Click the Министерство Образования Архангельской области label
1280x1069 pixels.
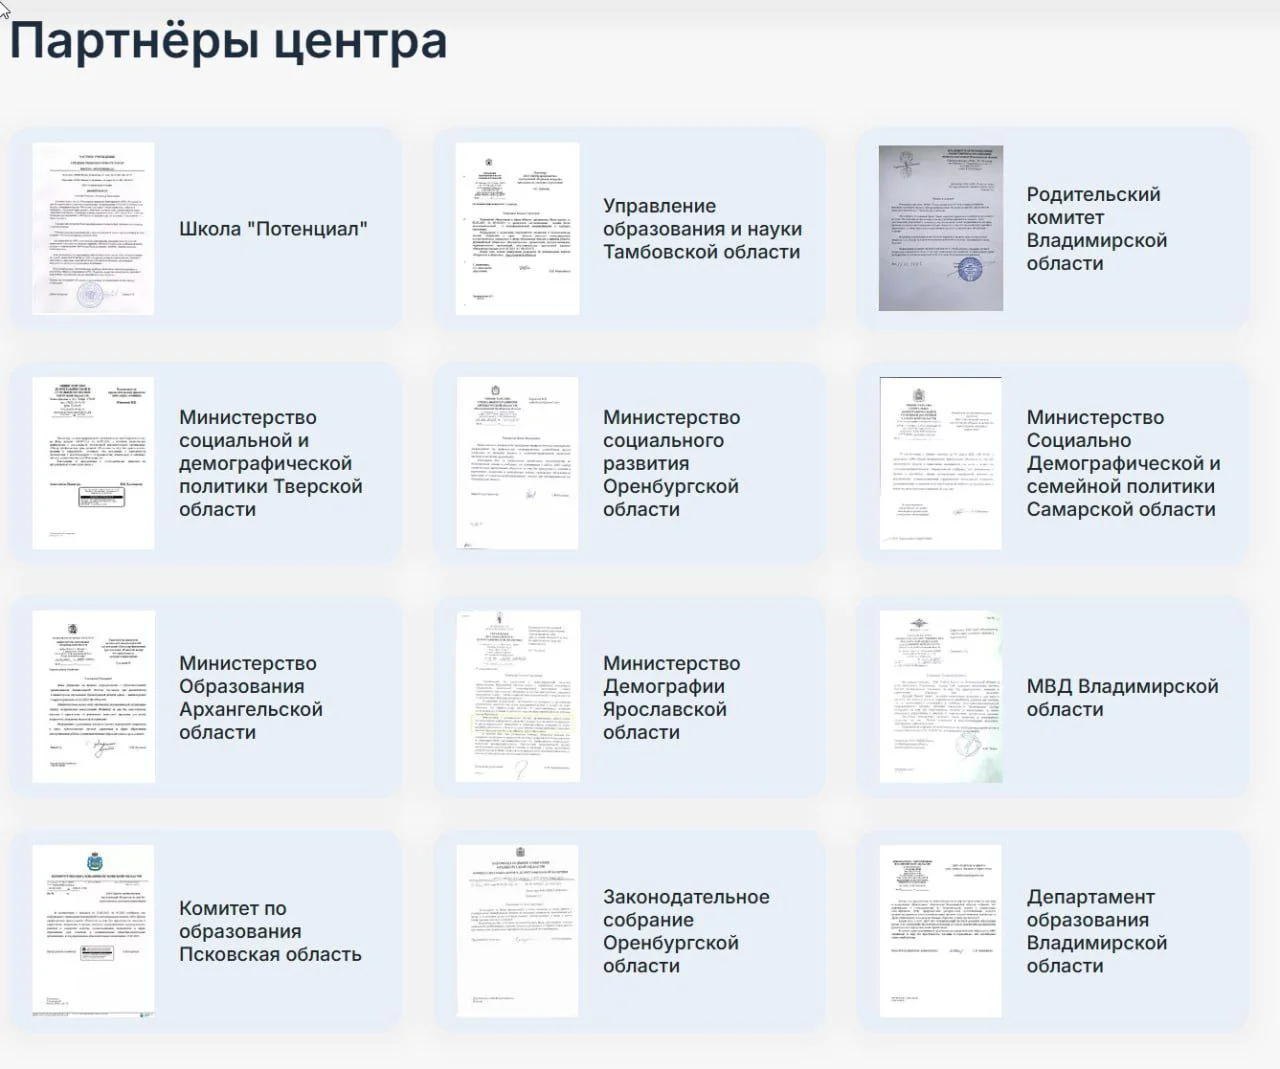pyautogui.click(x=251, y=697)
